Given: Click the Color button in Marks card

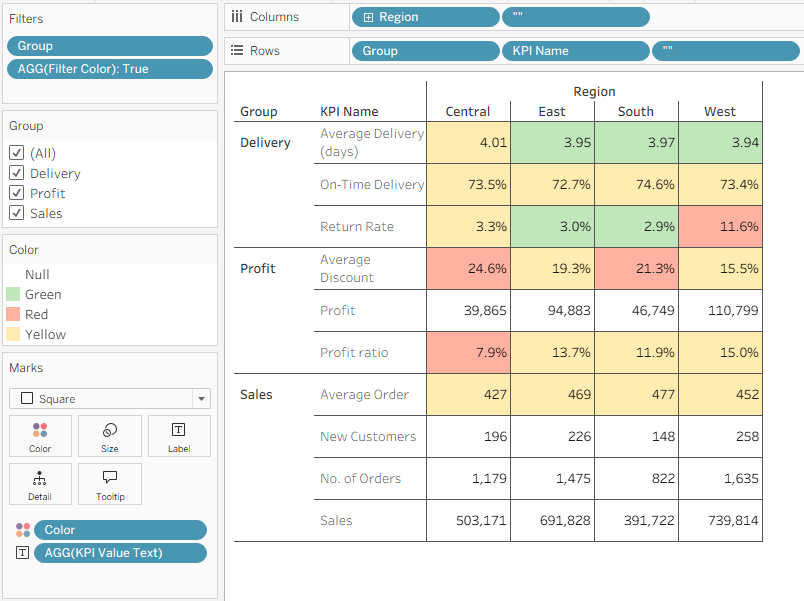Looking at the screenshot, I should click(x=40, y=436).
